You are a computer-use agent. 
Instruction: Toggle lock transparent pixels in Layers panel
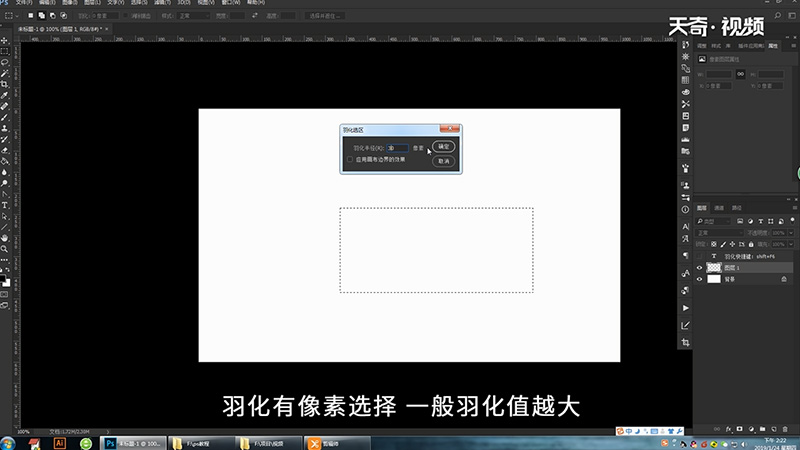pos(714,244)
